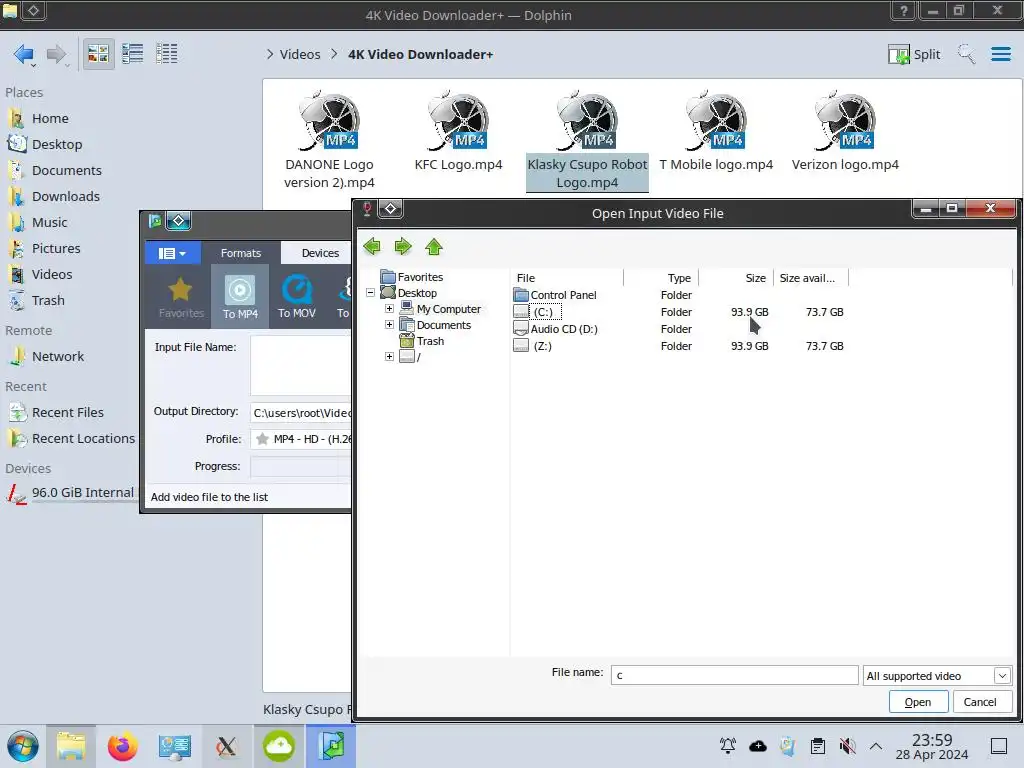Select KFC Logo.mp4 file

458,132
